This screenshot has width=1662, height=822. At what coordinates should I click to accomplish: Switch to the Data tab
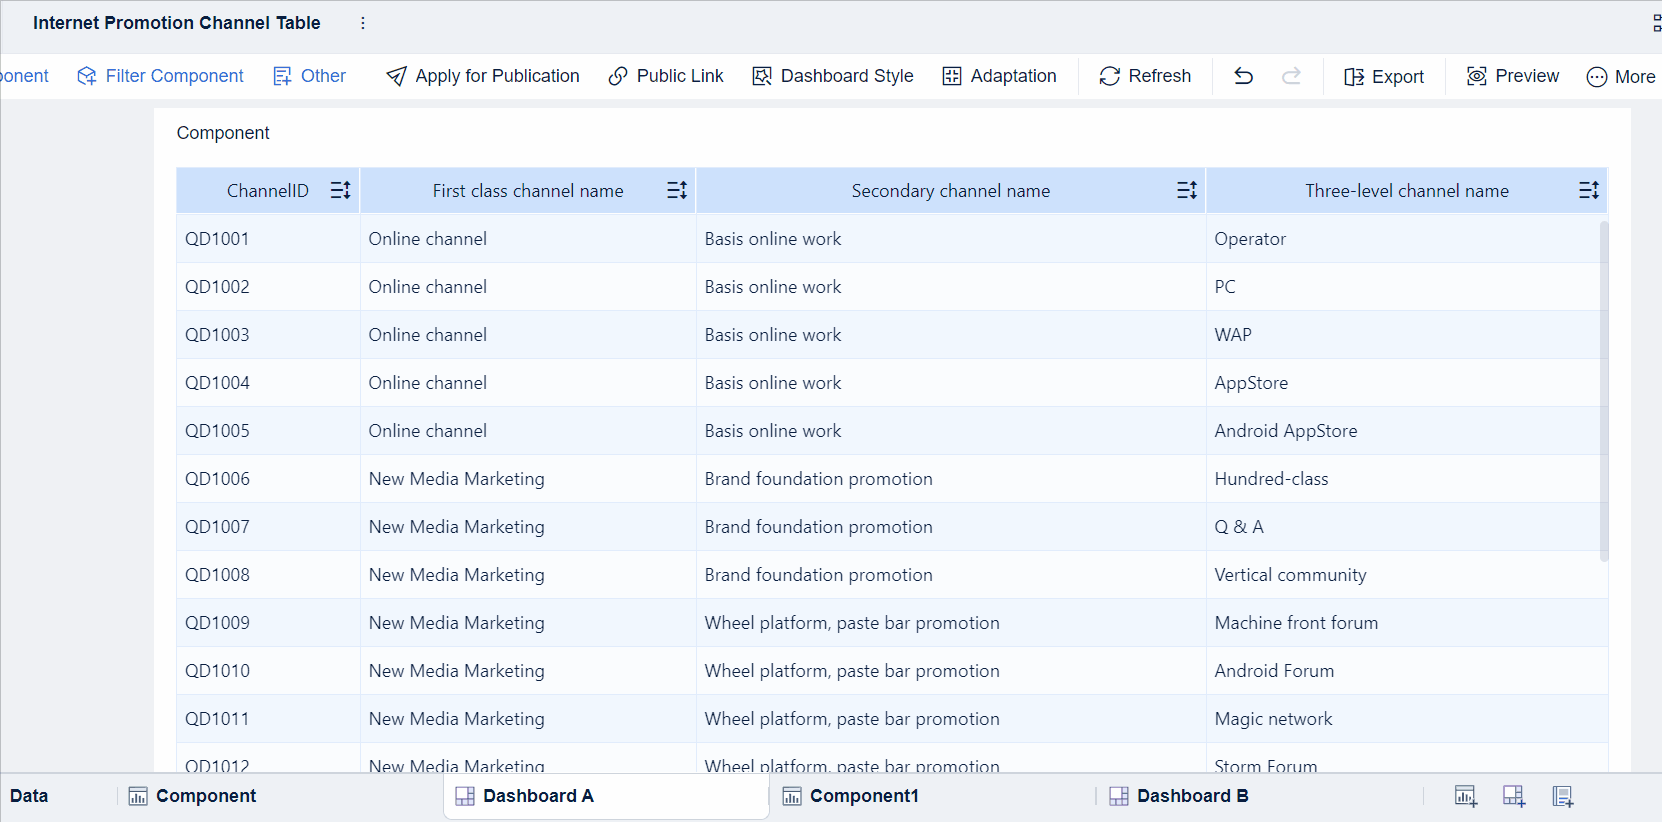click(x=29, y=796)
